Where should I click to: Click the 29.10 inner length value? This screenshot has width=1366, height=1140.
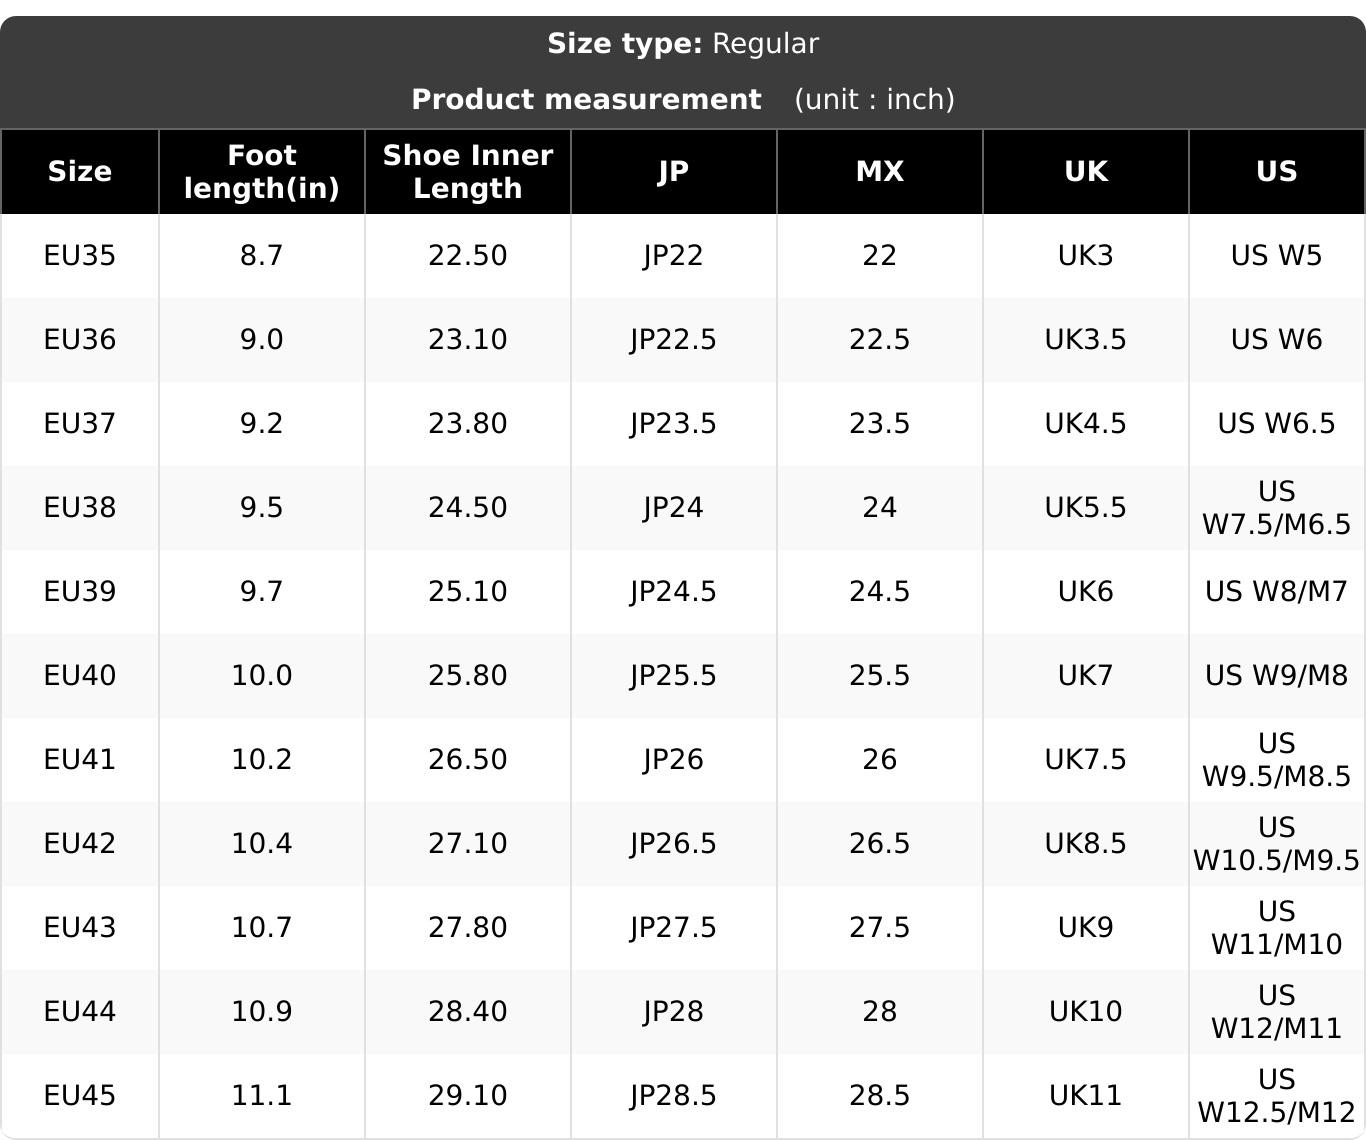468,1096
